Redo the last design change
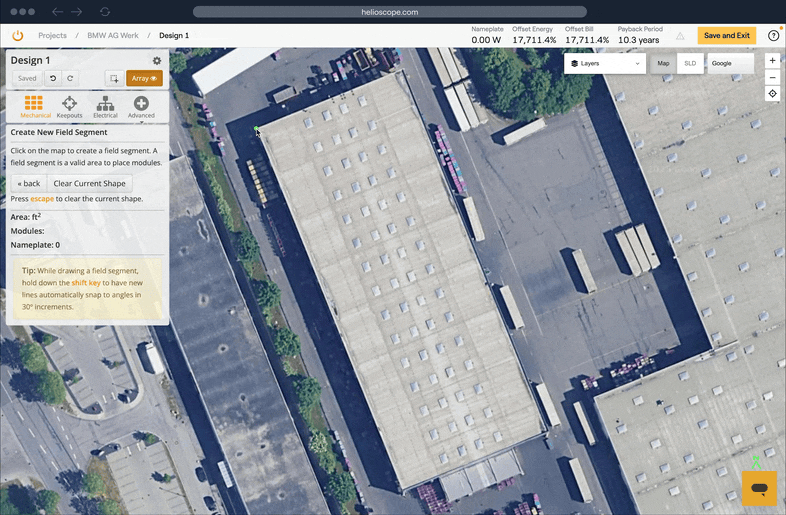Viewport: 786px width, 515px height. pyautogui.click(x=69, y=78)
